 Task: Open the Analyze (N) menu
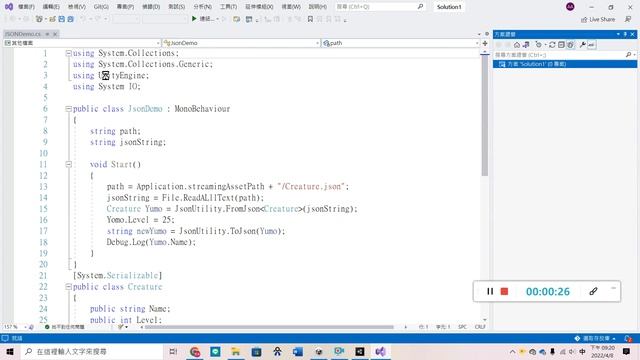[x=202, y=7]
